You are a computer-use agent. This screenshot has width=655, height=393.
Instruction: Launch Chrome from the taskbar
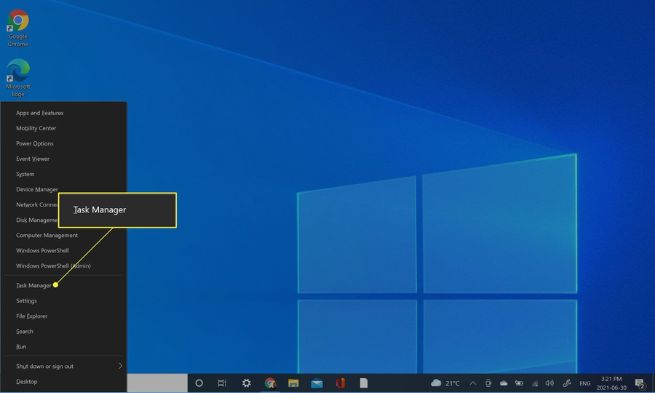pos(270,383)
